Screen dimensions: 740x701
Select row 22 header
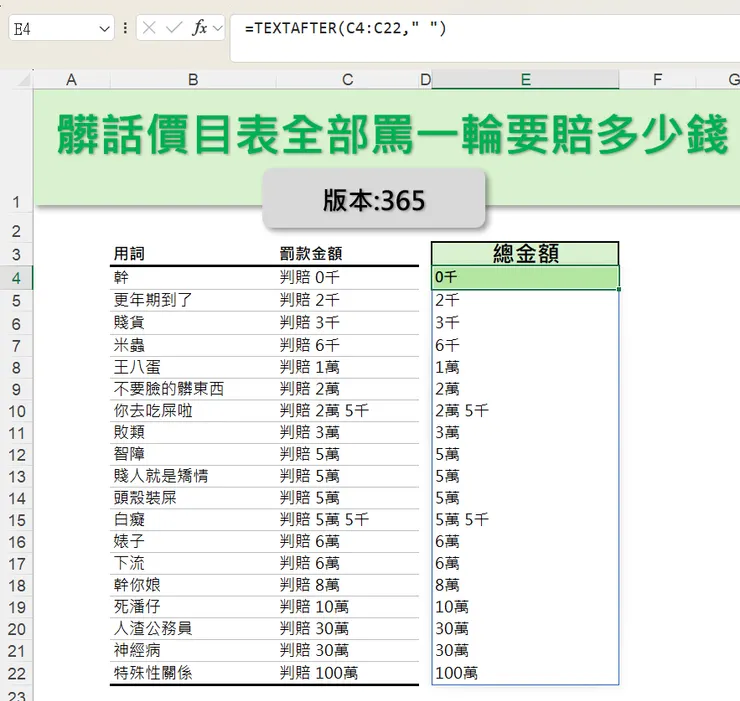[x=17, y=673]
